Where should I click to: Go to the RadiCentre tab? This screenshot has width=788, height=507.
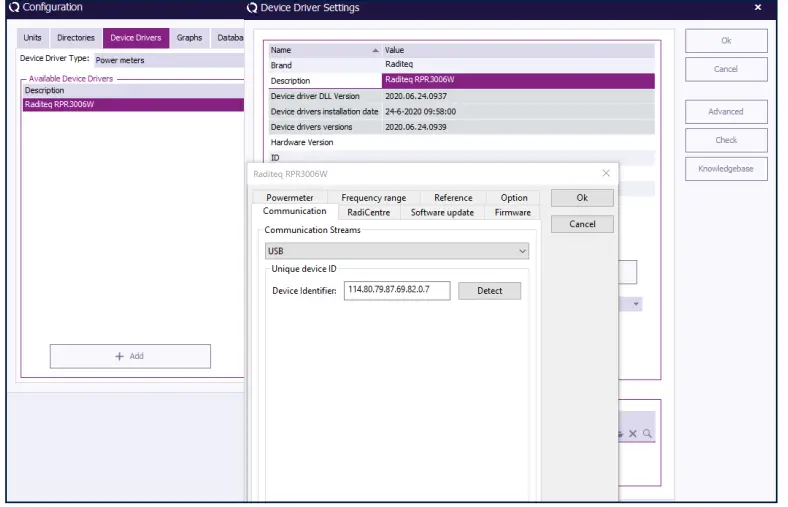click(x=369, y=212)
